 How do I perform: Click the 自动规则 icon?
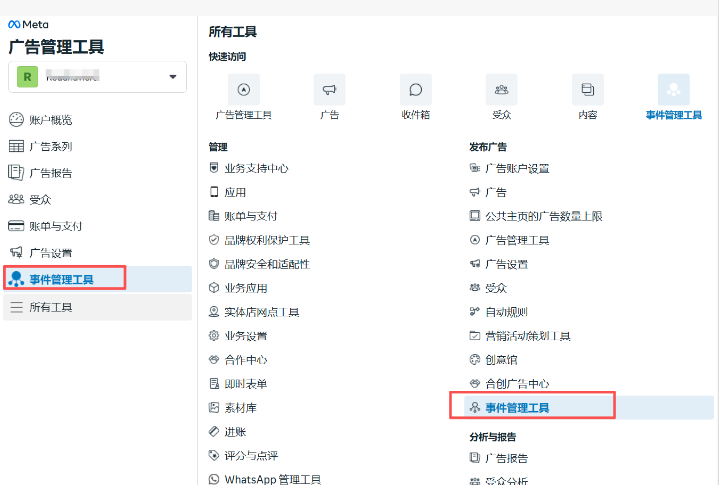[x=475, y=312]
